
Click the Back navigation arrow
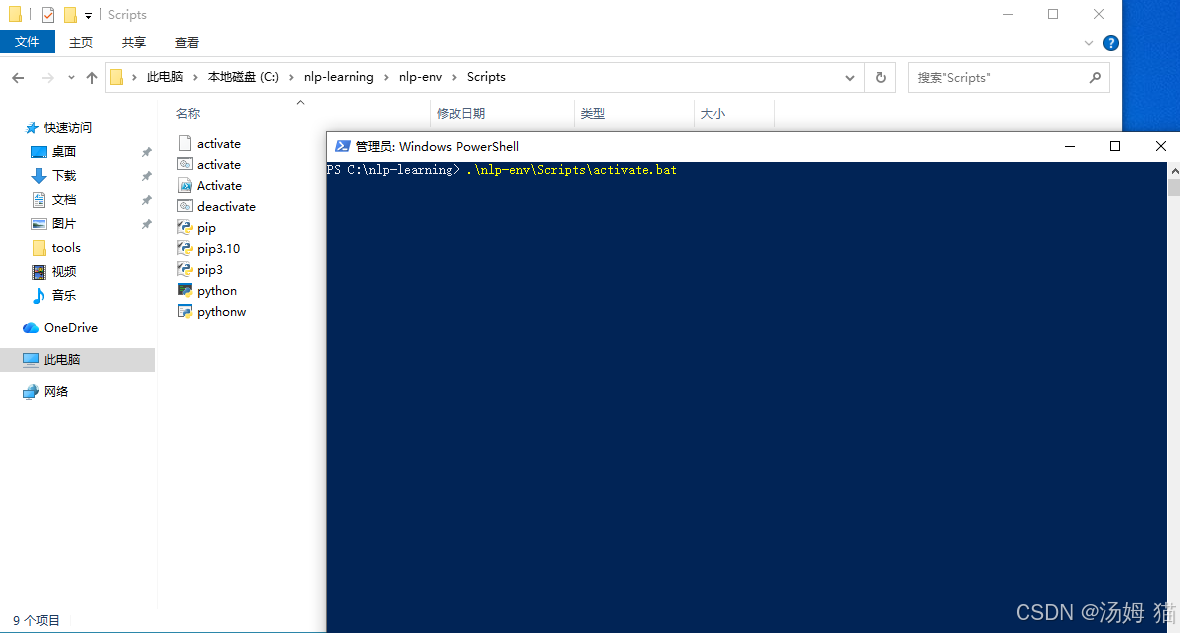click(x=19, y=78)
